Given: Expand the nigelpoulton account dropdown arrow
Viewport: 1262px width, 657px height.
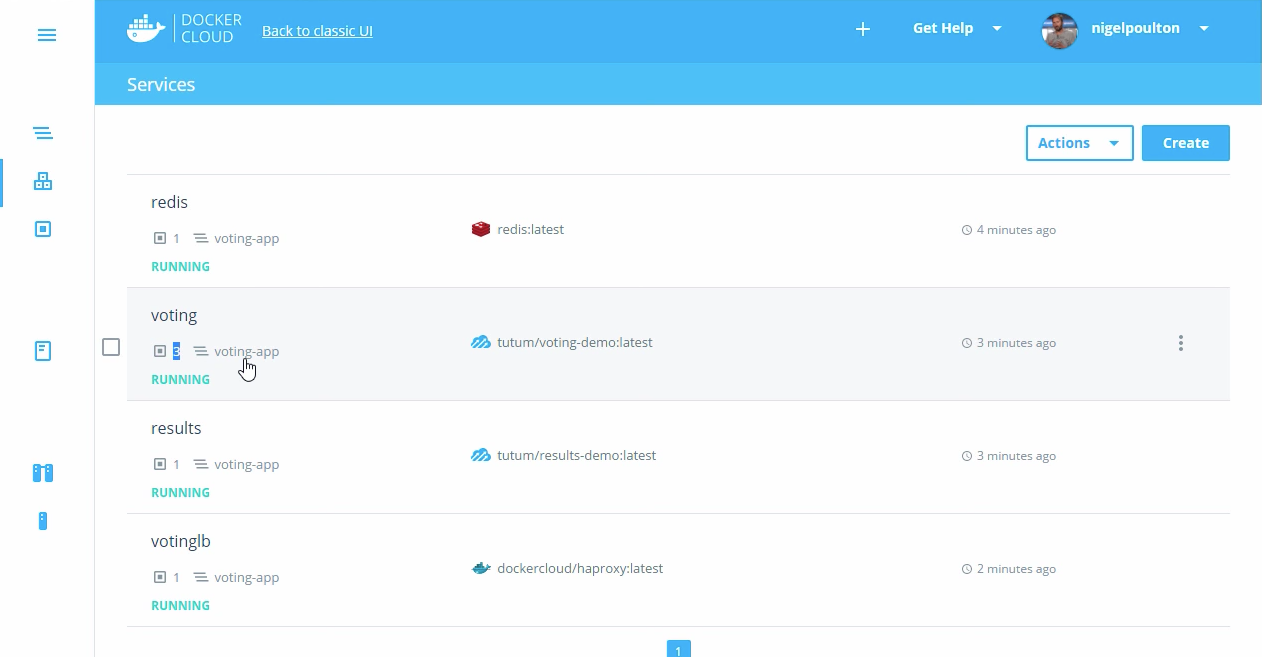Looking at the screenshot, I should 1204,28.
